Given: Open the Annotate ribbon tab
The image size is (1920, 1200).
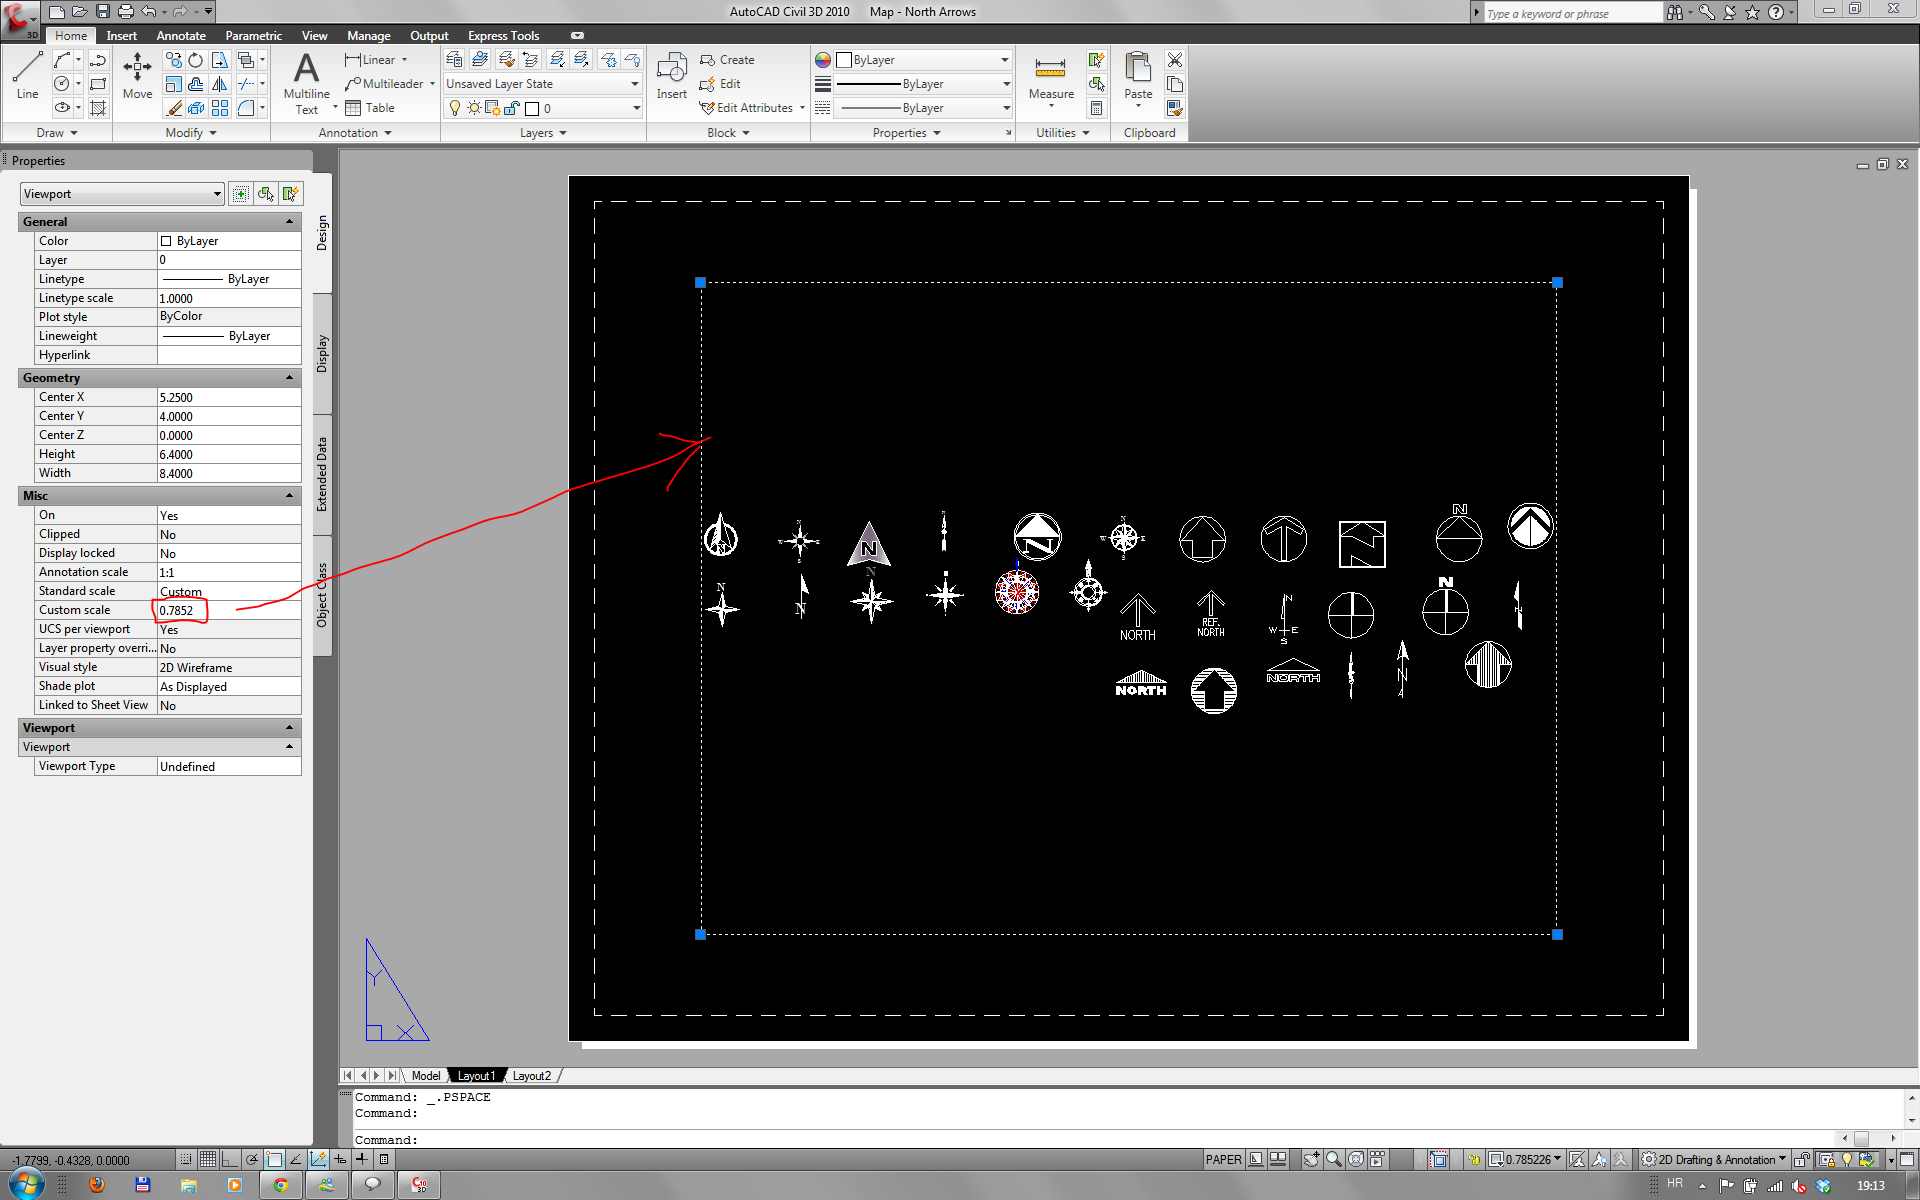Looking at the screenshot, I should (x=180, y=36).
